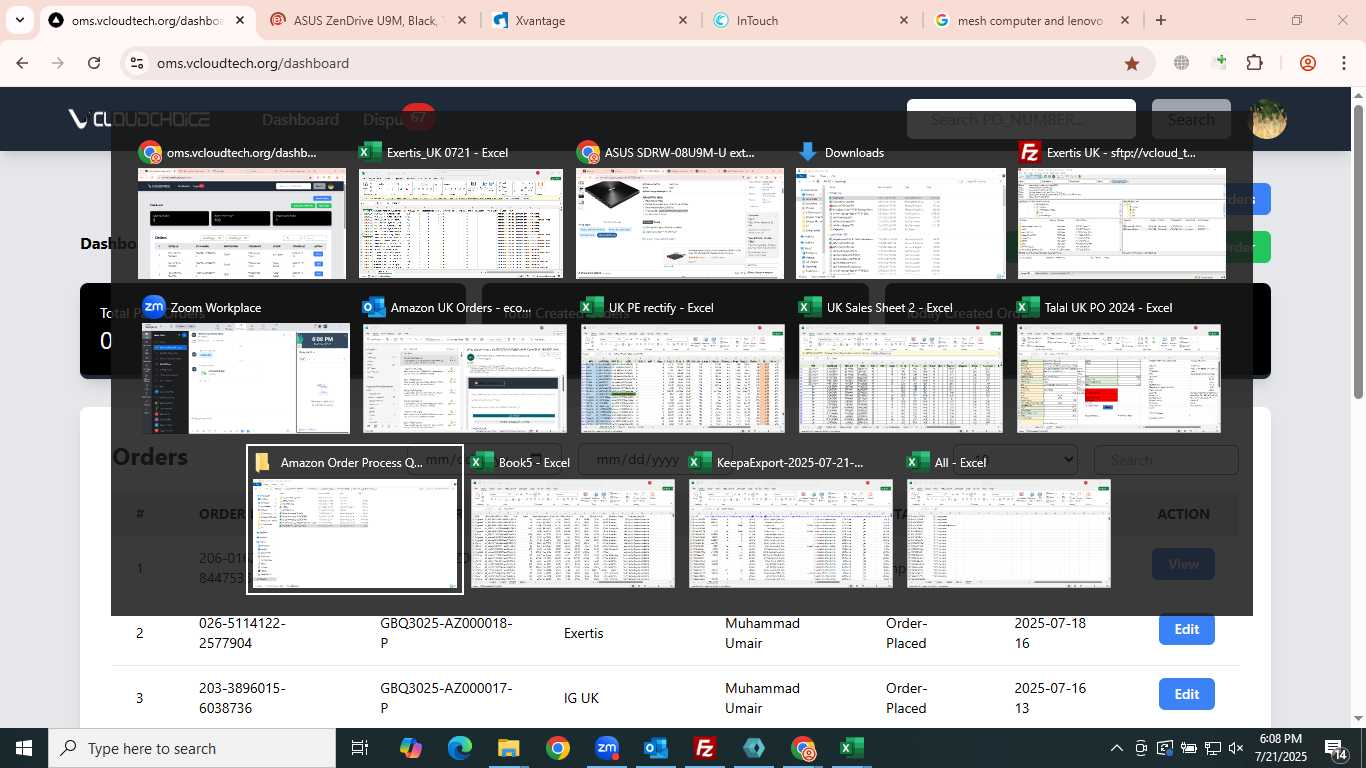Screen dimensions: 1366x768
Task: Open Microsoft Edge from the taskbar
Action: coord(459,748)
